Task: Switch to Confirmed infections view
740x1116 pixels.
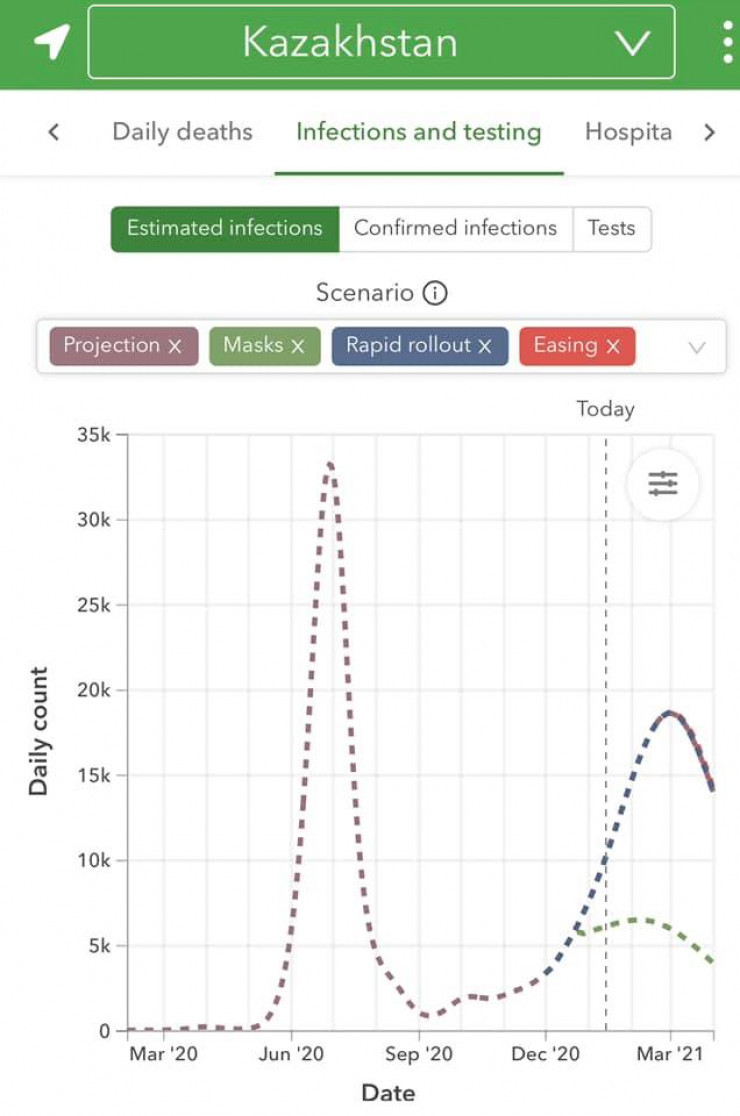Action: click(455, 228)
